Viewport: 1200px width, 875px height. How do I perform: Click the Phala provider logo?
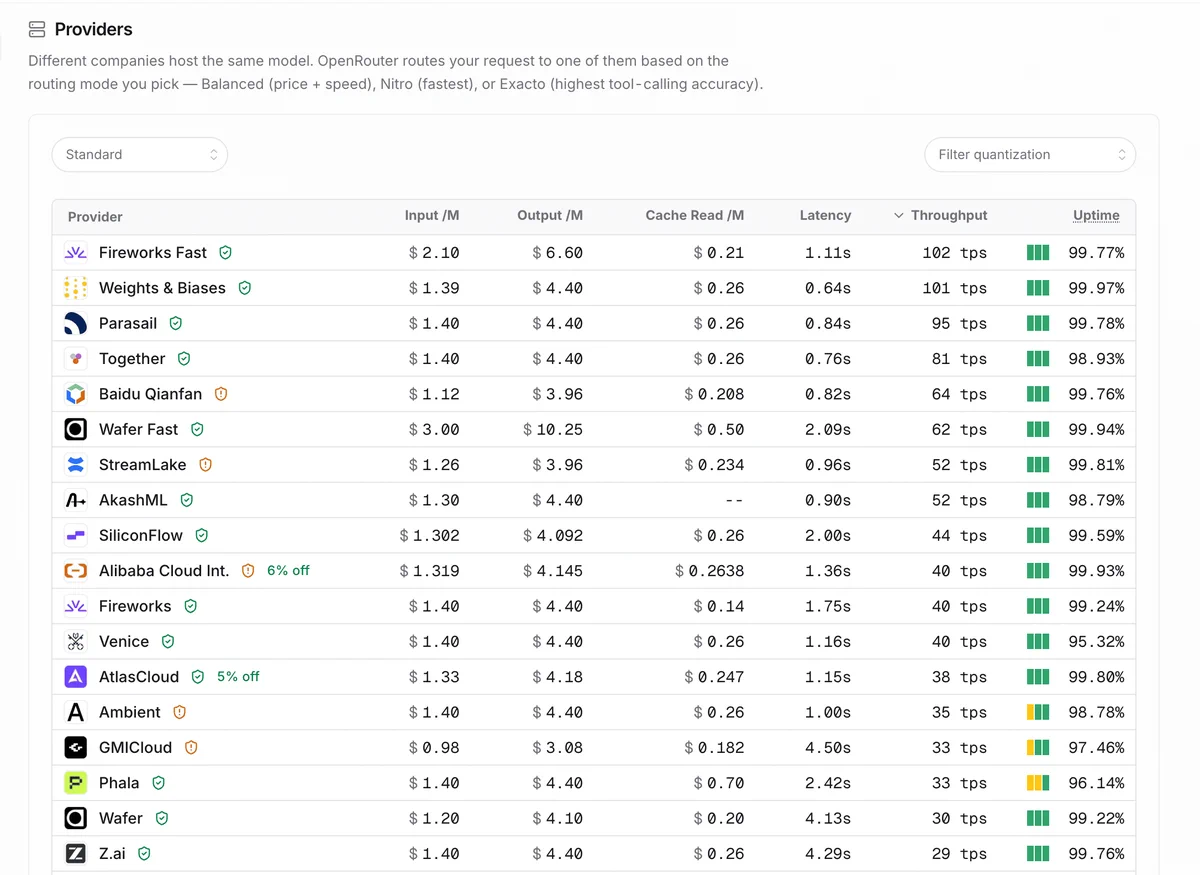[76, 783]
